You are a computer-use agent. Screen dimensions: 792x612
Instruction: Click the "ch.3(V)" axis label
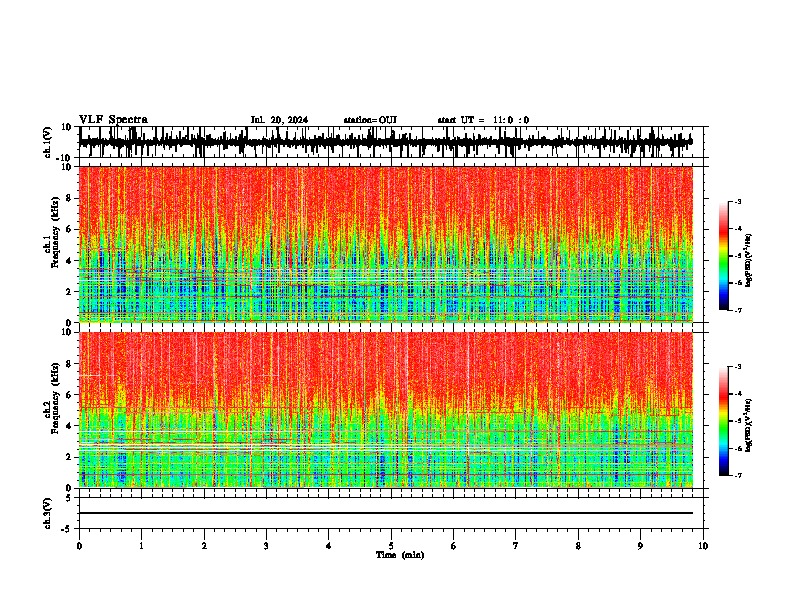point(48,513)
